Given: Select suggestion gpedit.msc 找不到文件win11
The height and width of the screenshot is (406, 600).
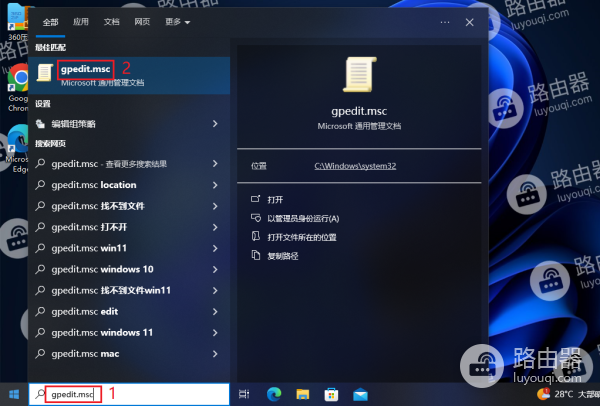Looking at the screenshot, I should tap(129, 290).
